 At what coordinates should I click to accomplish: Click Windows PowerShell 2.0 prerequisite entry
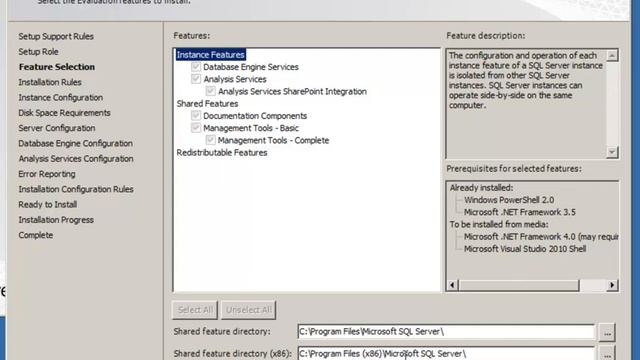click(509, 200)
